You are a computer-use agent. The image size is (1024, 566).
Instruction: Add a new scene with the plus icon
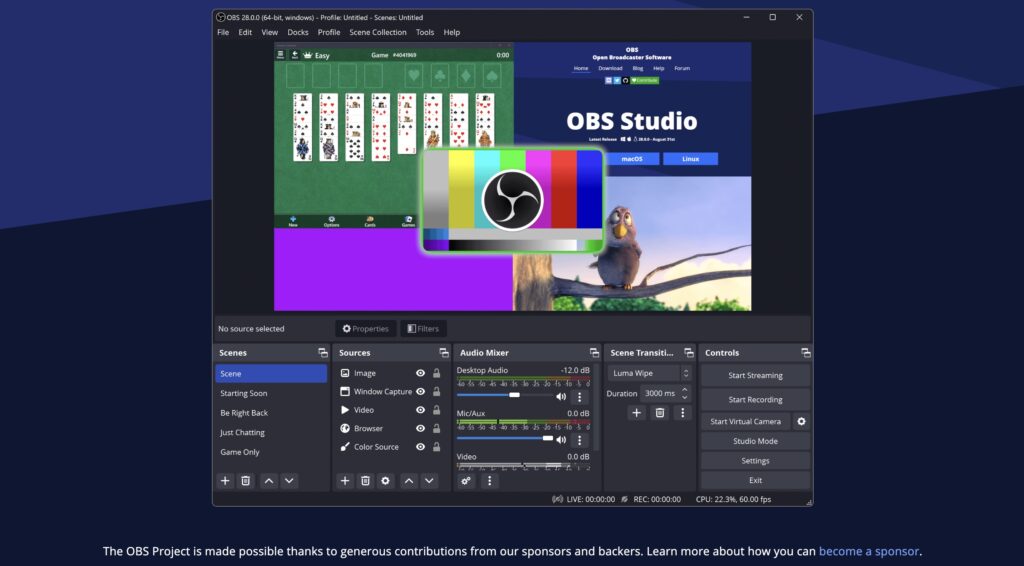[225, 481]
